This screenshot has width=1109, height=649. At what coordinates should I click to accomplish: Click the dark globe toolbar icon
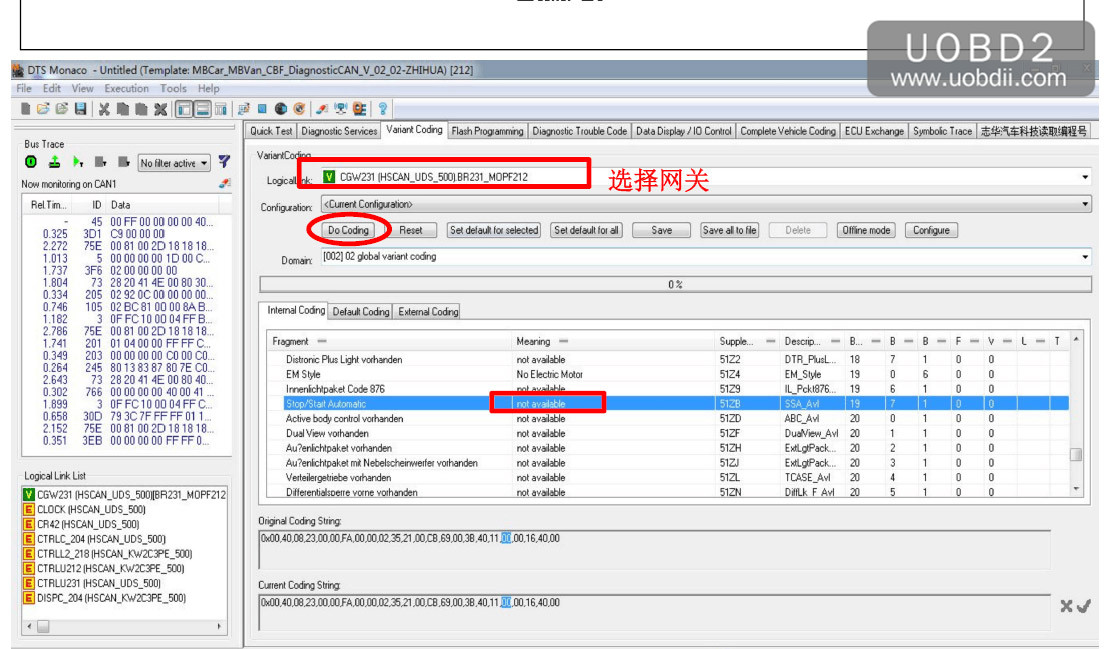(281, 109)
